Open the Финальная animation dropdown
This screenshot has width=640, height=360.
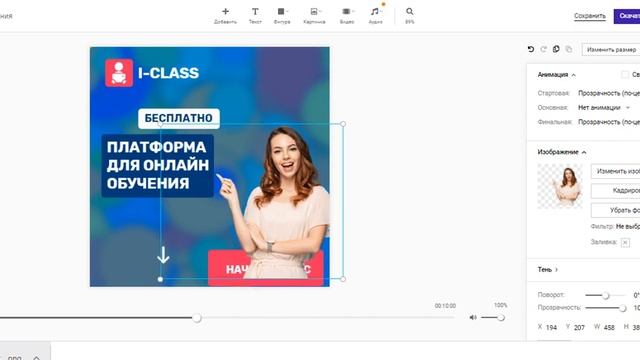[x=609, y=122]
